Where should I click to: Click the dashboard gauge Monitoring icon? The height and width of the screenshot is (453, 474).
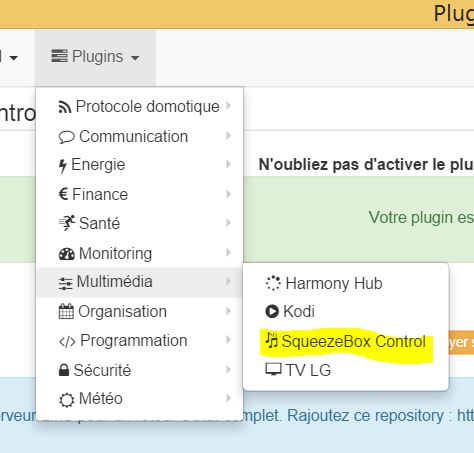pos(67,254)
